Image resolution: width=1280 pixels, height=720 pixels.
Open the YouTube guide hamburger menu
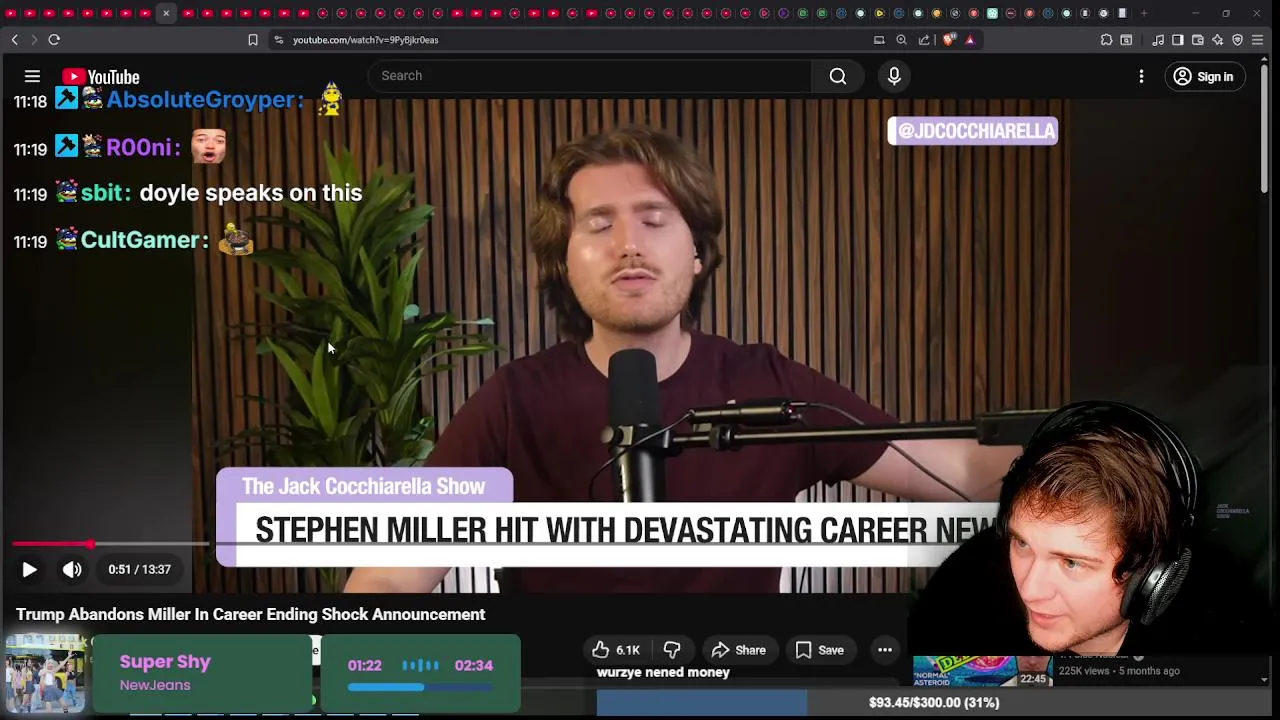pos(32,76)
